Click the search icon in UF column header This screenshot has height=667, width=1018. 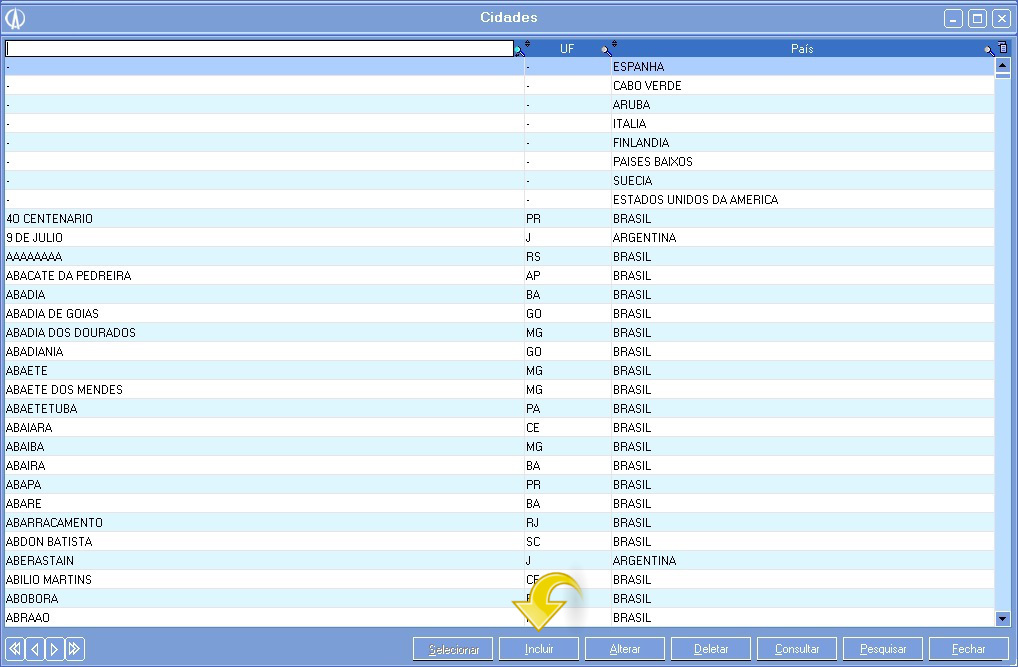605,49
